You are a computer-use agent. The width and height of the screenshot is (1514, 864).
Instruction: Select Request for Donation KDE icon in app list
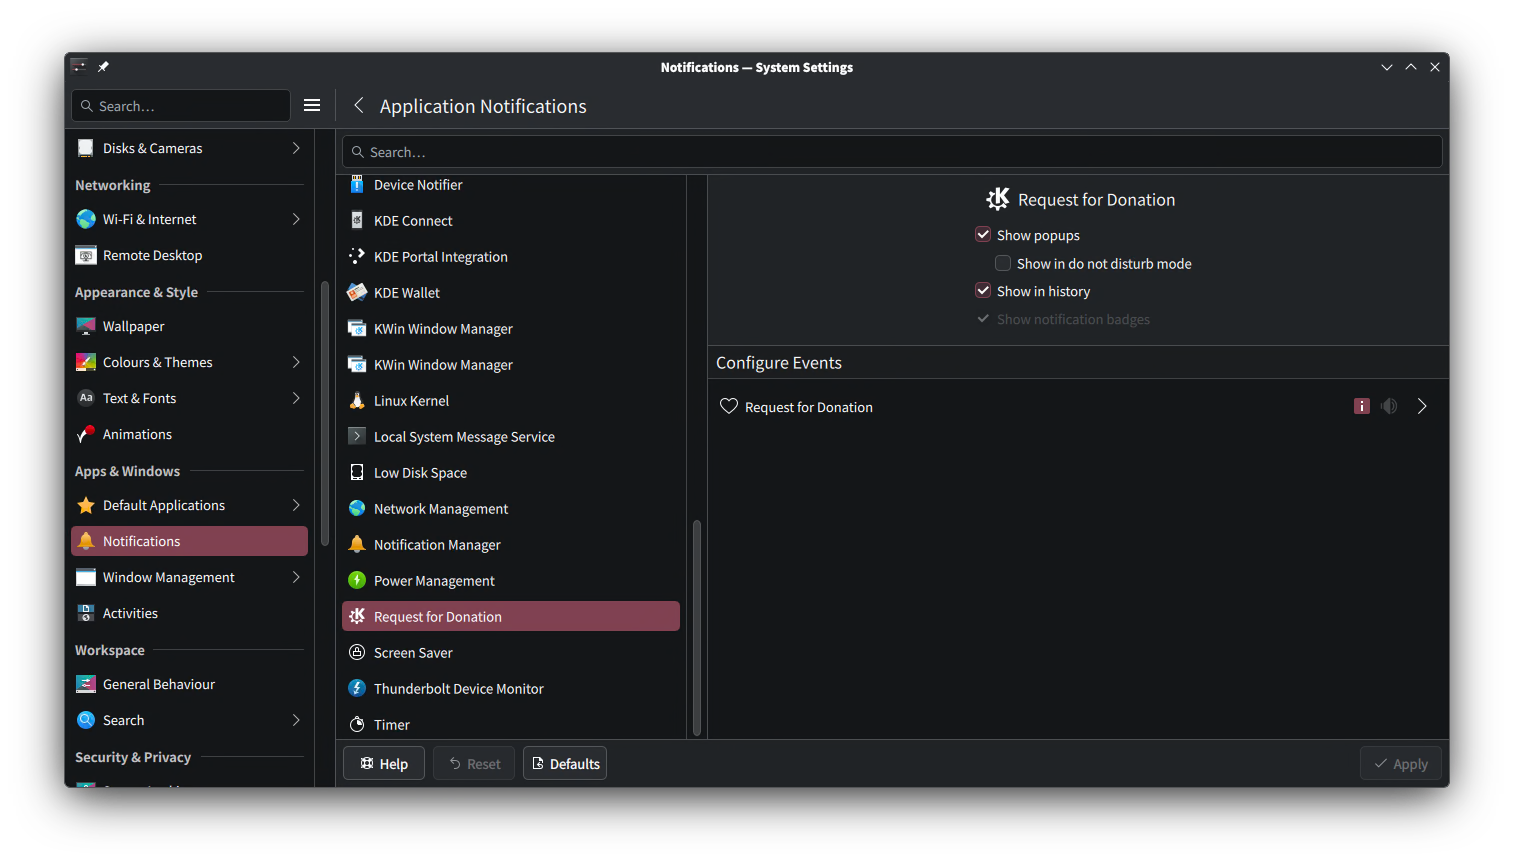(x=357, y=617)
